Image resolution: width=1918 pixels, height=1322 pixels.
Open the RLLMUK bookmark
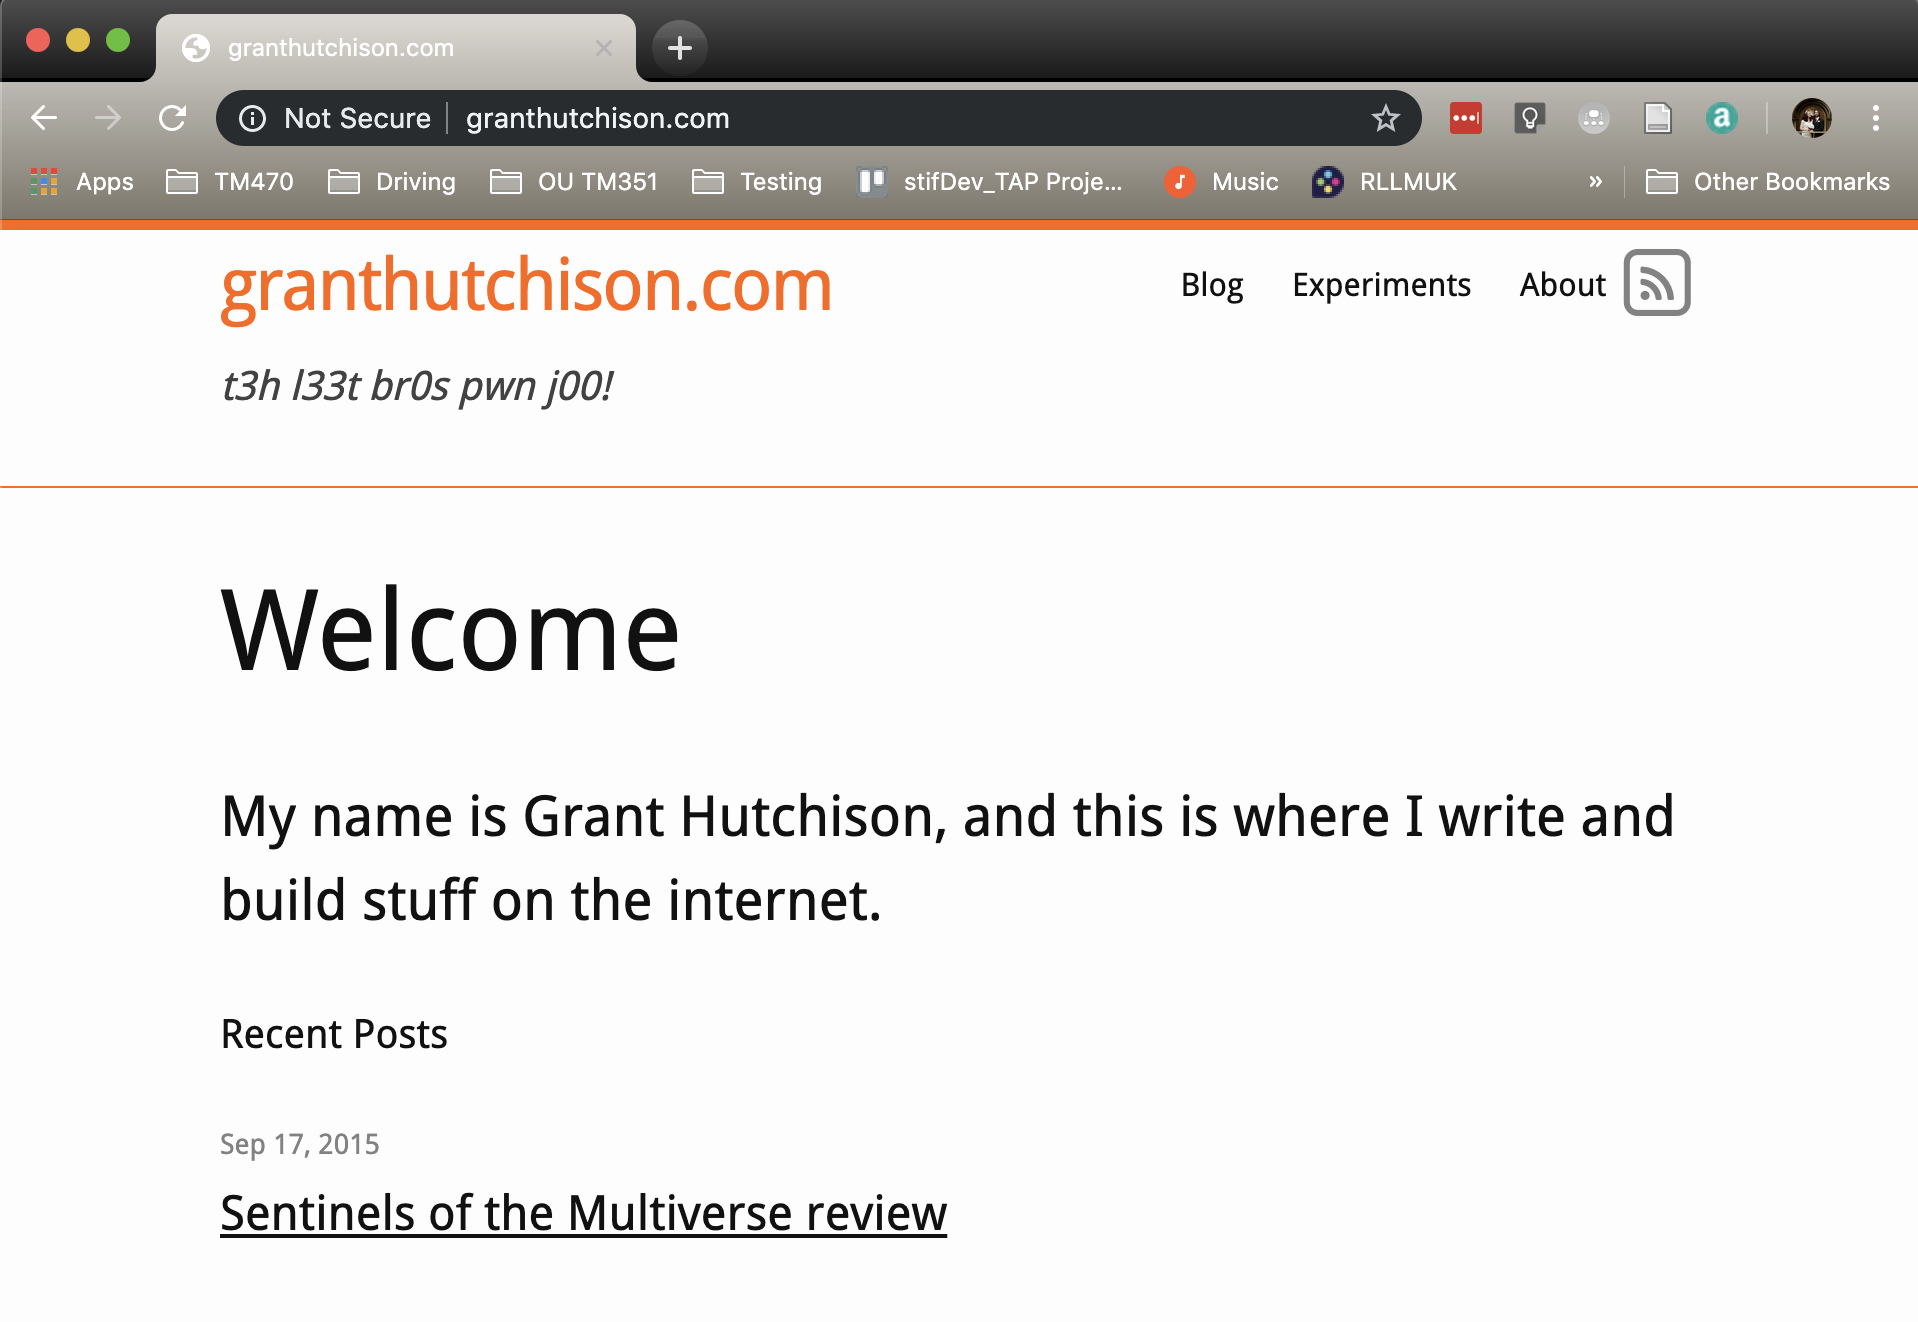pos(1384,182)
